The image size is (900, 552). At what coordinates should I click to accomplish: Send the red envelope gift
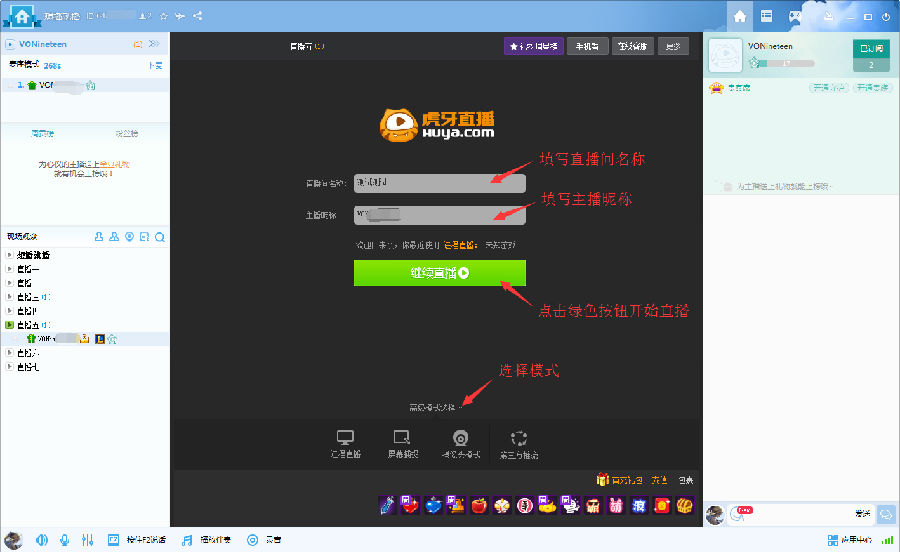662,506
